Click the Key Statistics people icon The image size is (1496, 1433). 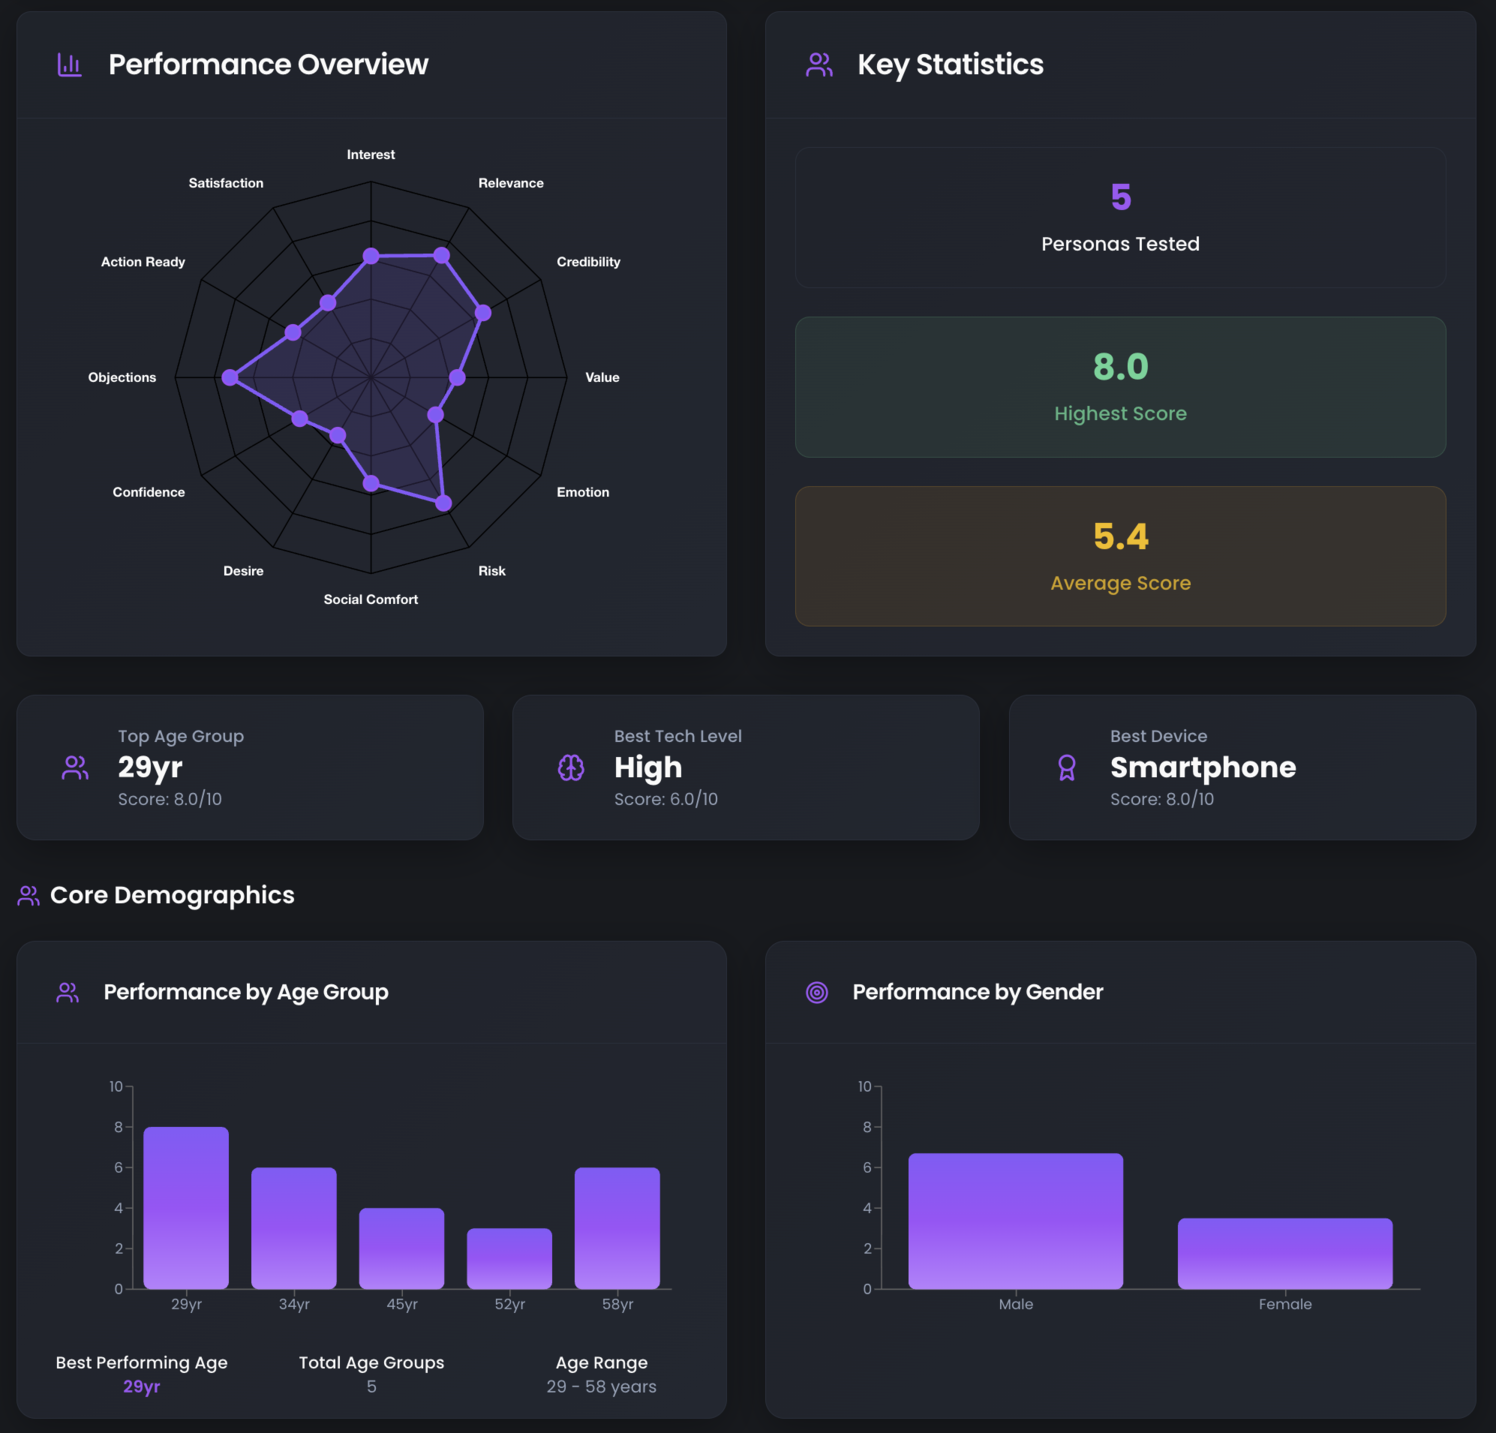(x=819, y=65)
